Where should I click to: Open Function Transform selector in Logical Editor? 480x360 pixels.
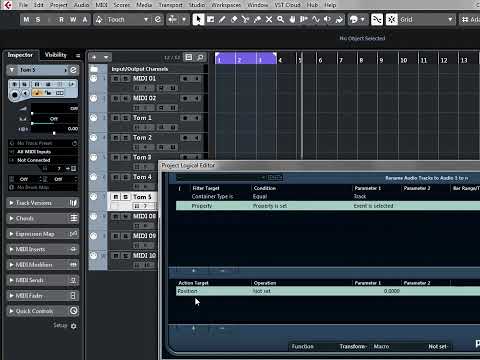(x=353, y=347)
